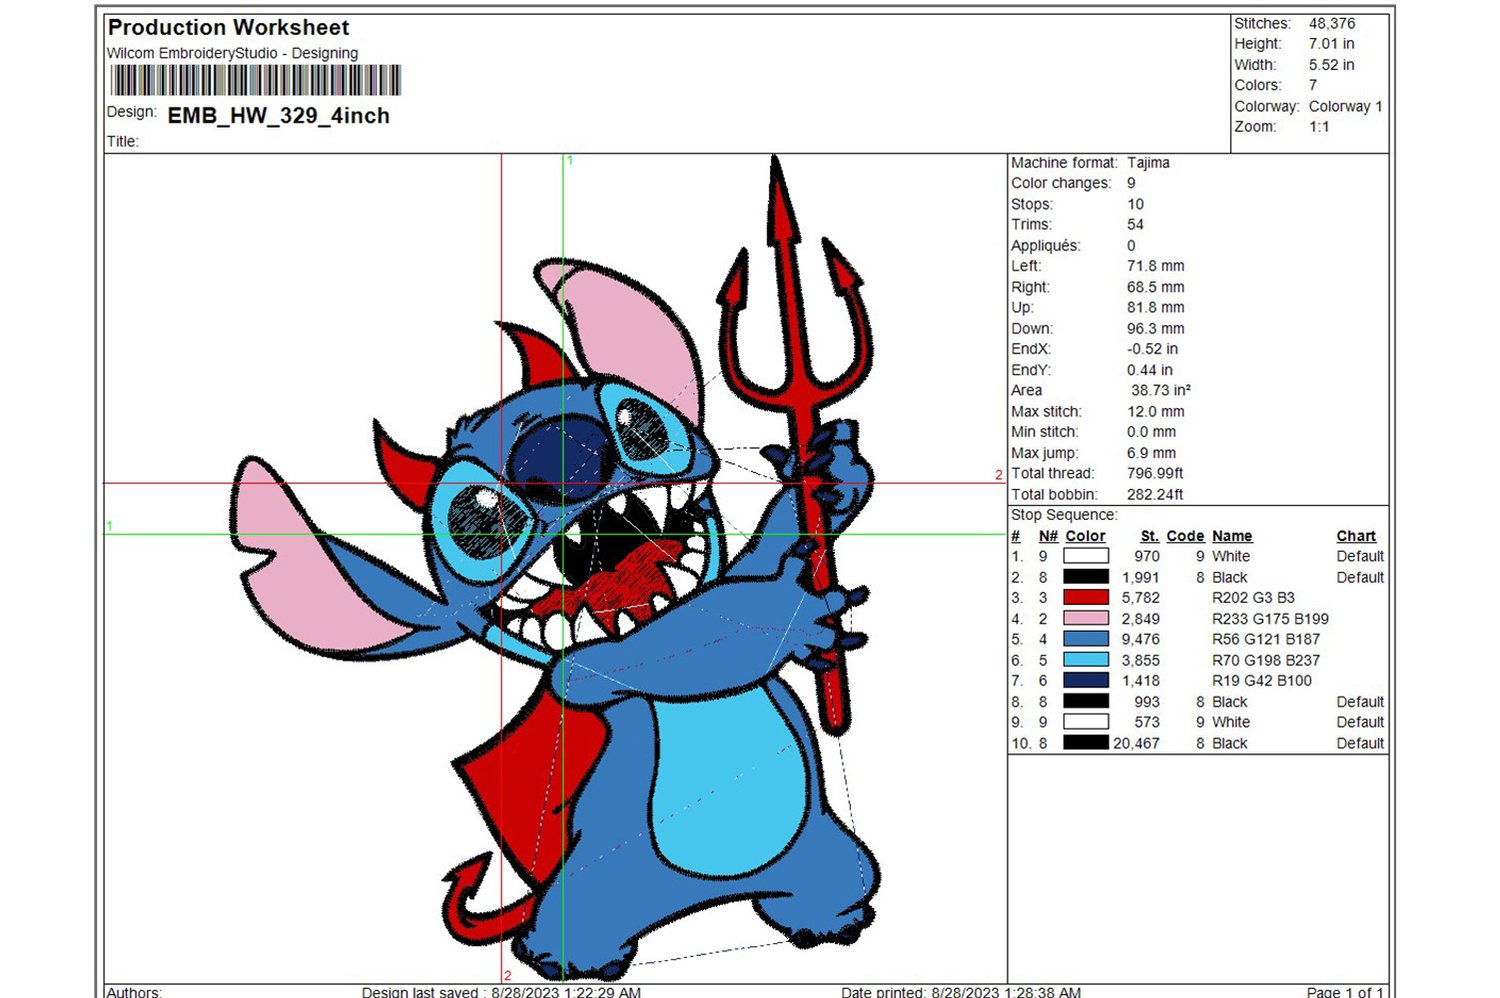
Task: Select the Max stitch value 12.0 mm
Action: pyautogui.click(x=1156, y=412)
